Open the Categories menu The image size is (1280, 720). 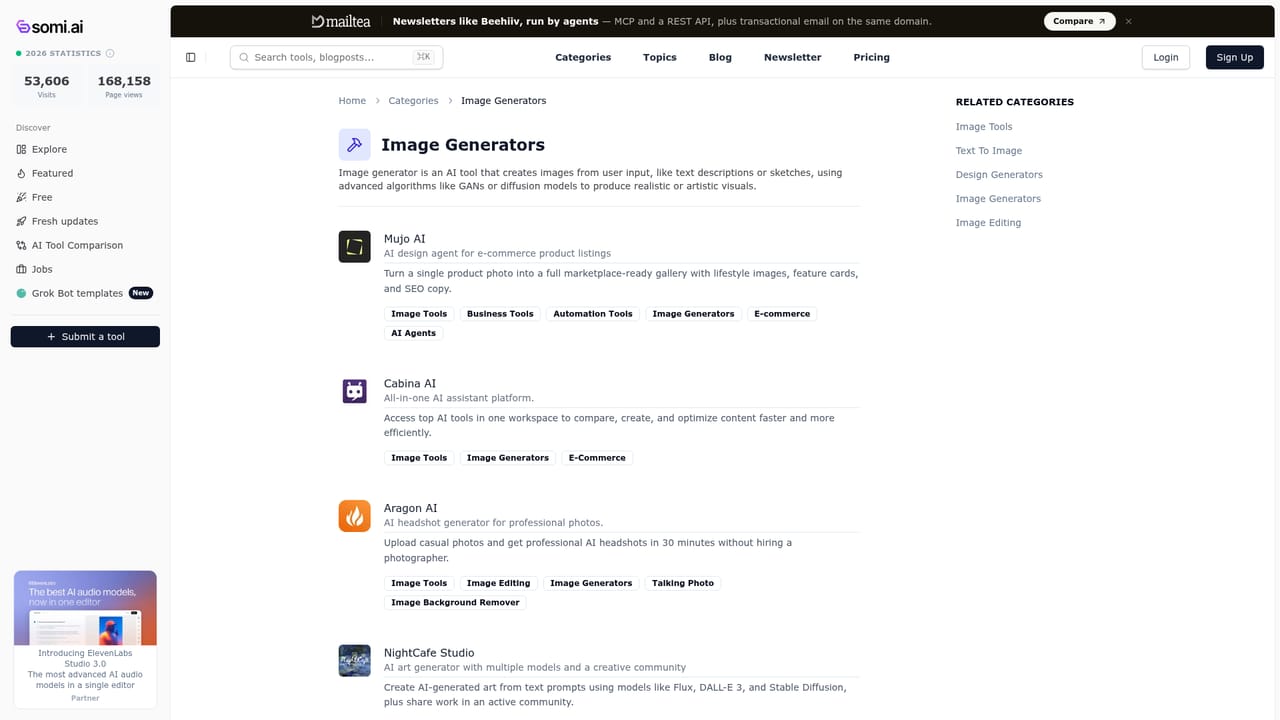click(x=583, y=57)
